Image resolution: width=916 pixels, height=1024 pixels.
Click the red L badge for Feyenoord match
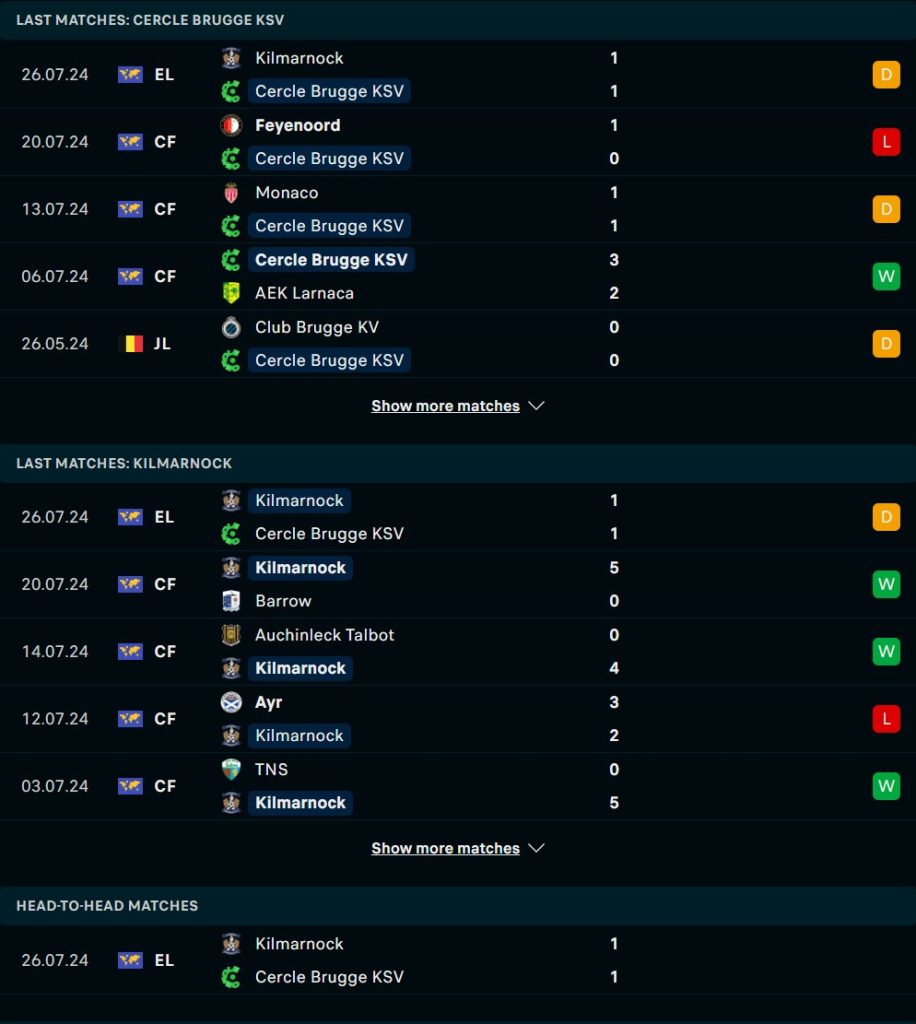885,142
